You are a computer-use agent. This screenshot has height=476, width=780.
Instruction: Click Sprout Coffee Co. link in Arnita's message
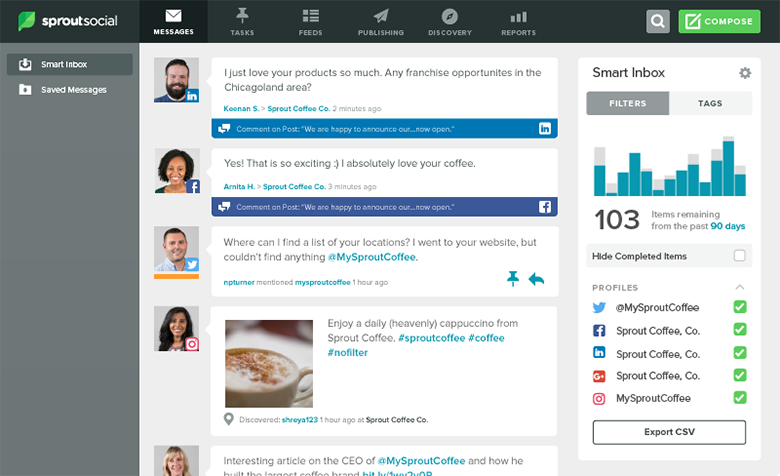(294, 187)
